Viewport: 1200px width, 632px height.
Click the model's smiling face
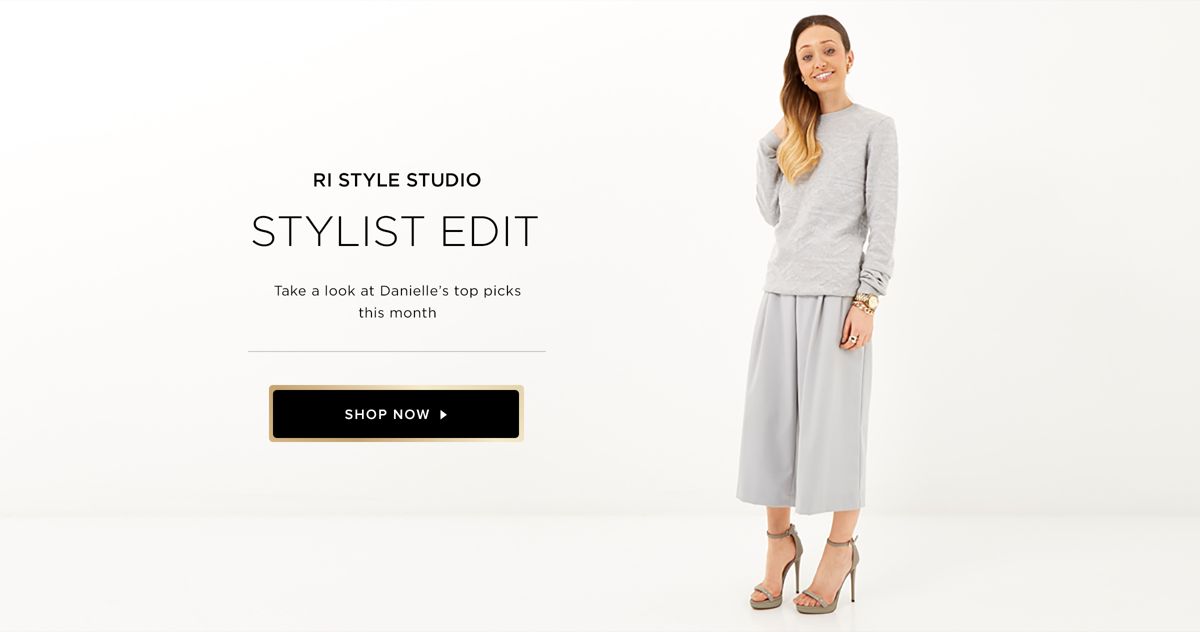[824, 62]
